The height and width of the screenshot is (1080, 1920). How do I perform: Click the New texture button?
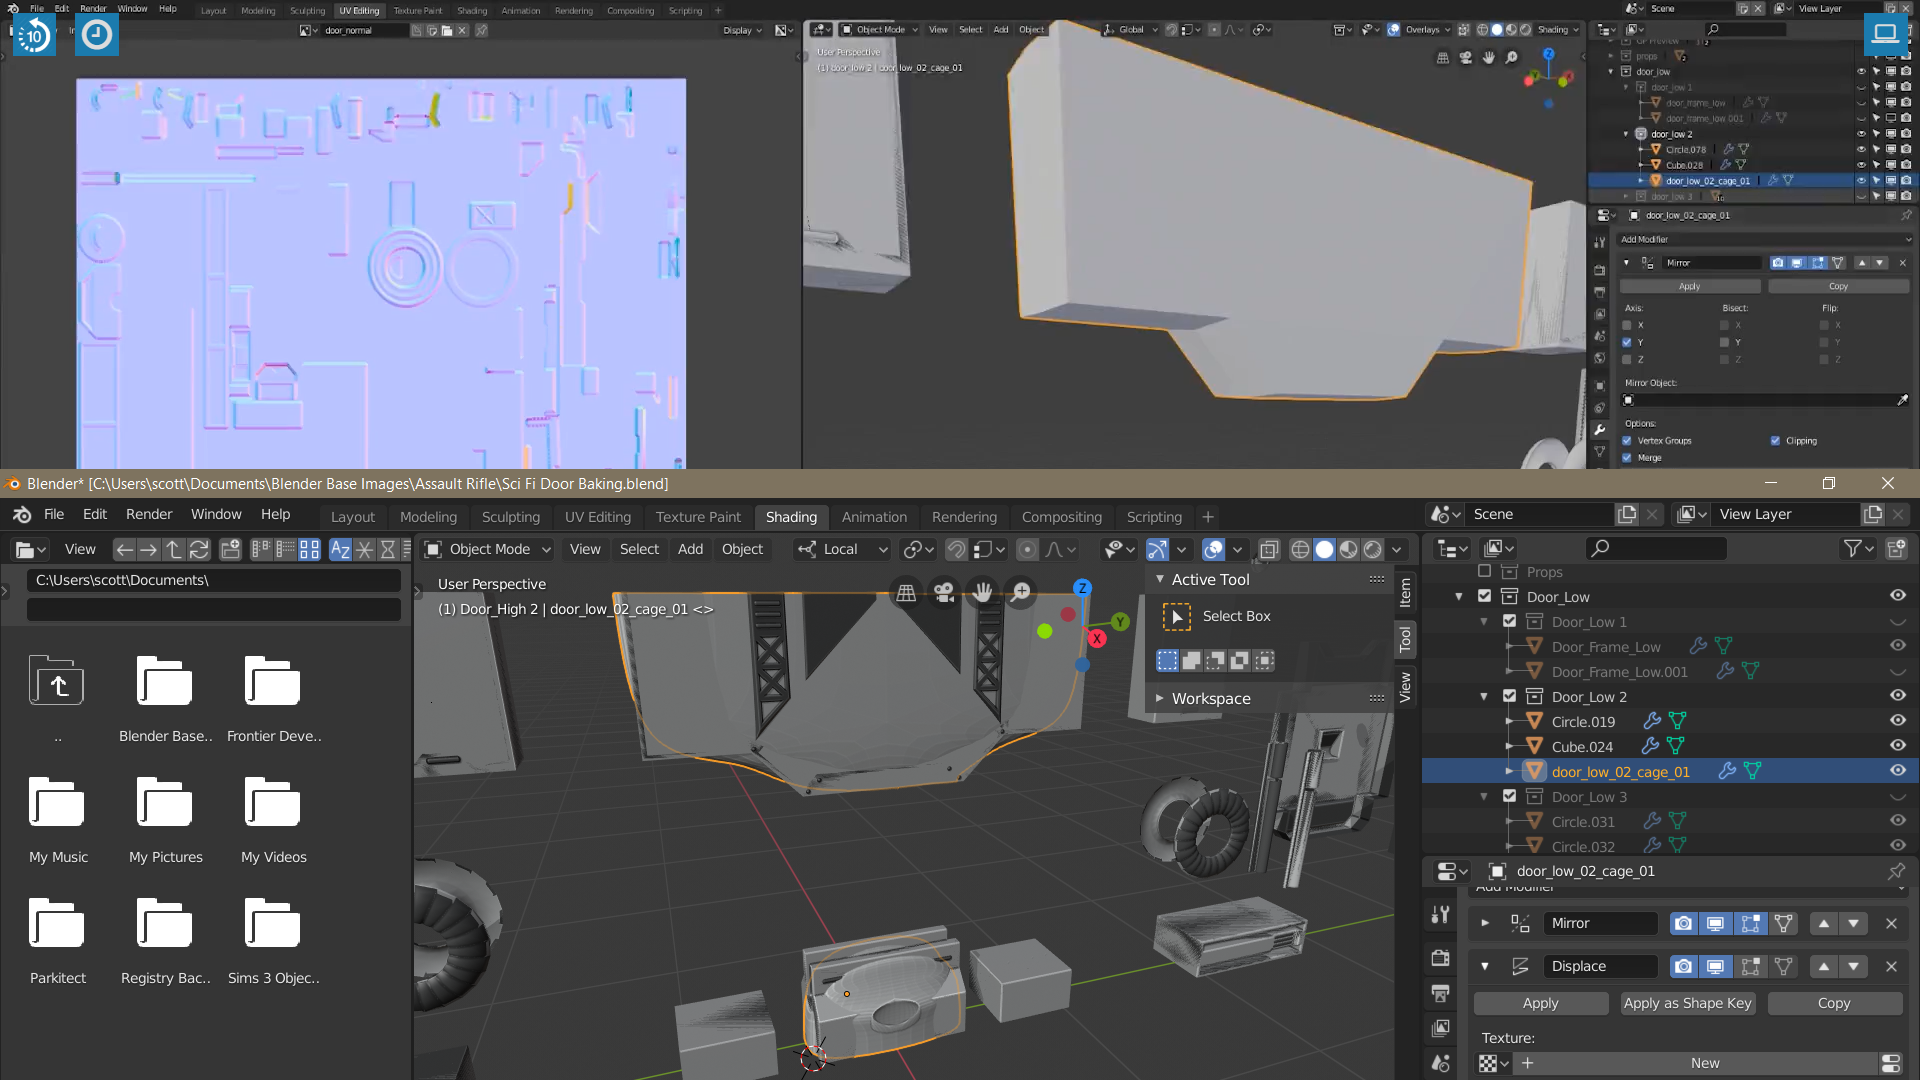1704,1063
